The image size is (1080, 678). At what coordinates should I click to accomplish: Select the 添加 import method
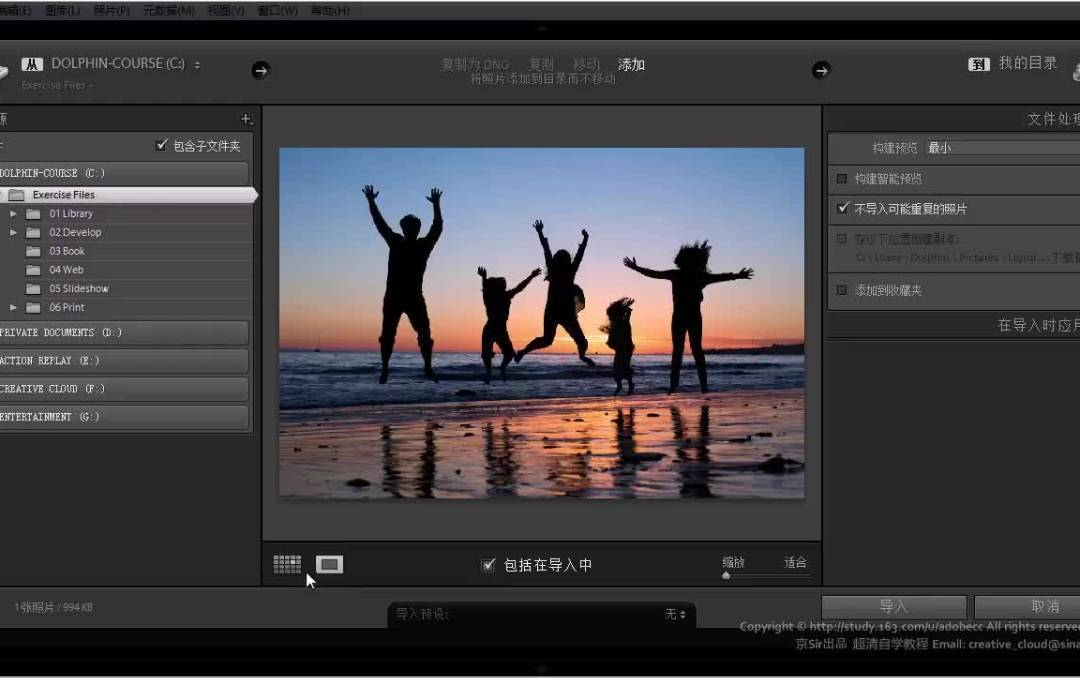pyautogui.click(x=631, y=64)
